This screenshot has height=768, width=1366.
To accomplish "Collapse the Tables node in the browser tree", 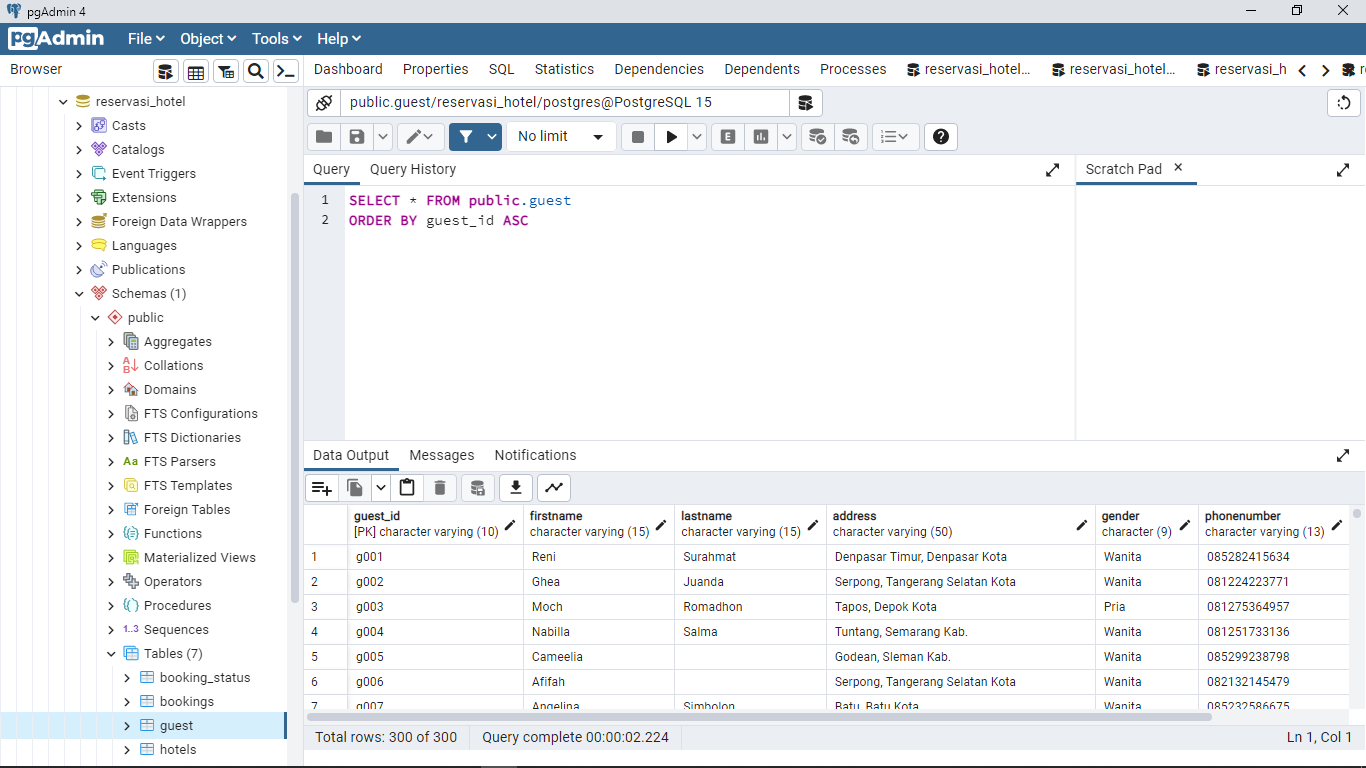I will point(111,653).
